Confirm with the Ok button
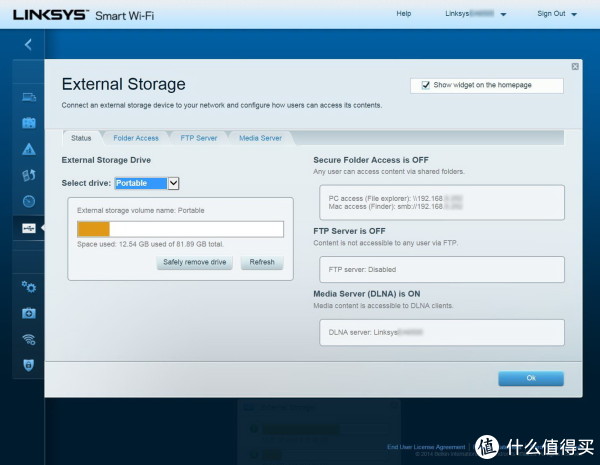 click(x=531, y=378)
